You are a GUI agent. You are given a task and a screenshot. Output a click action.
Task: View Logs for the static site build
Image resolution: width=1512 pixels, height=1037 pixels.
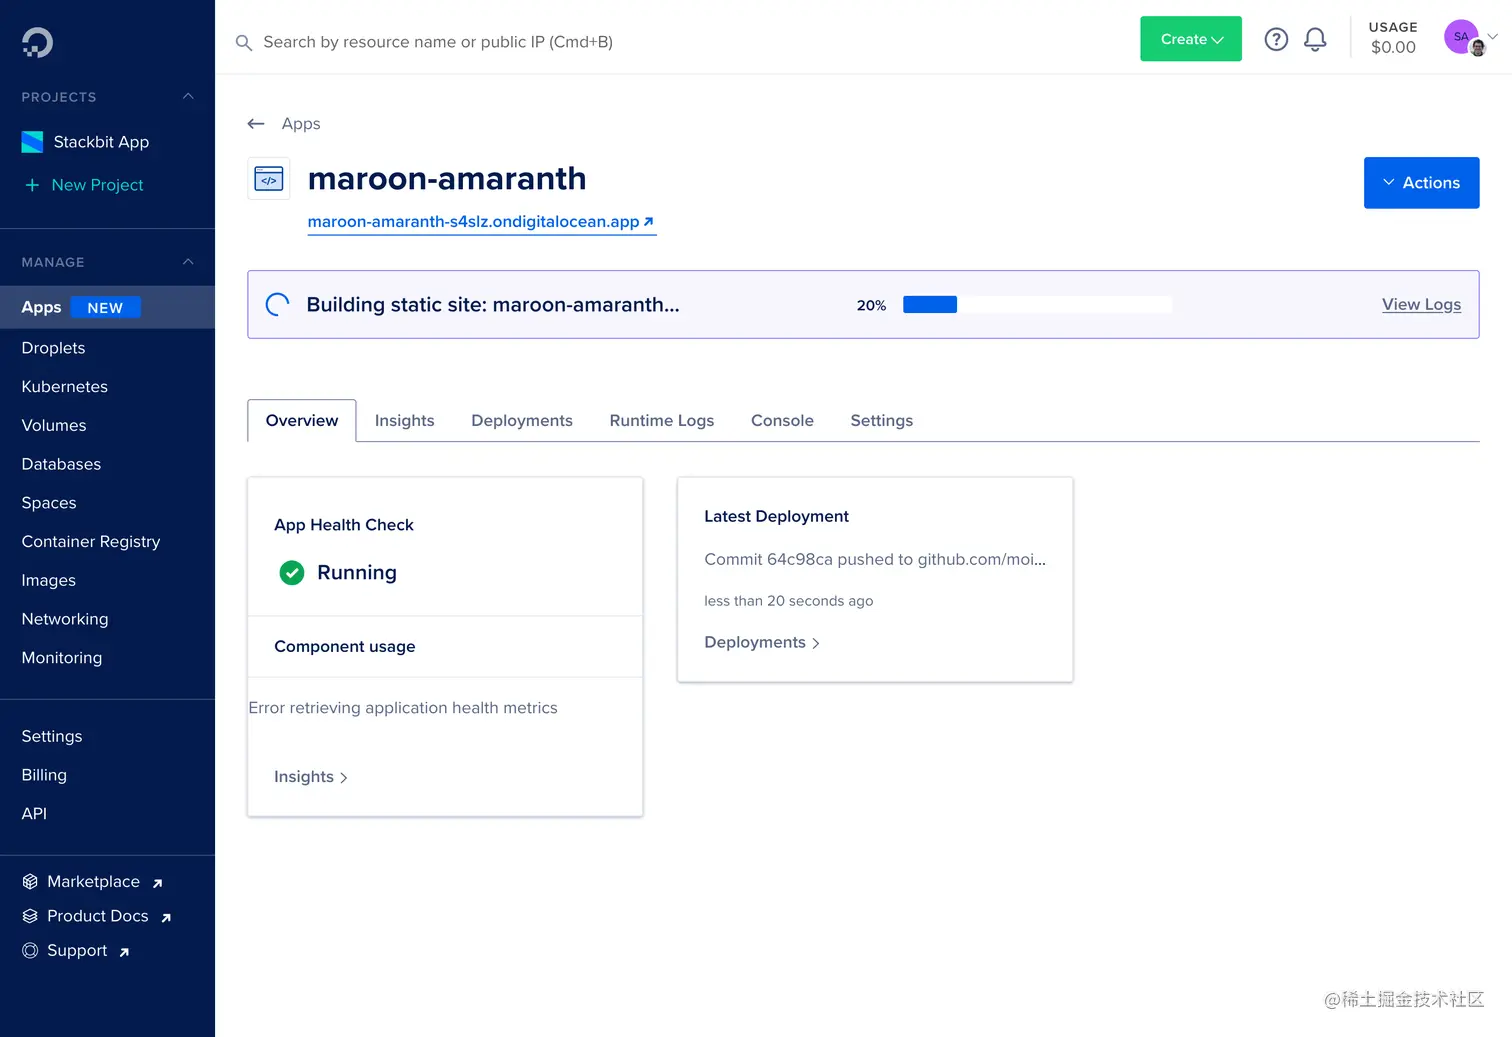1421,304
